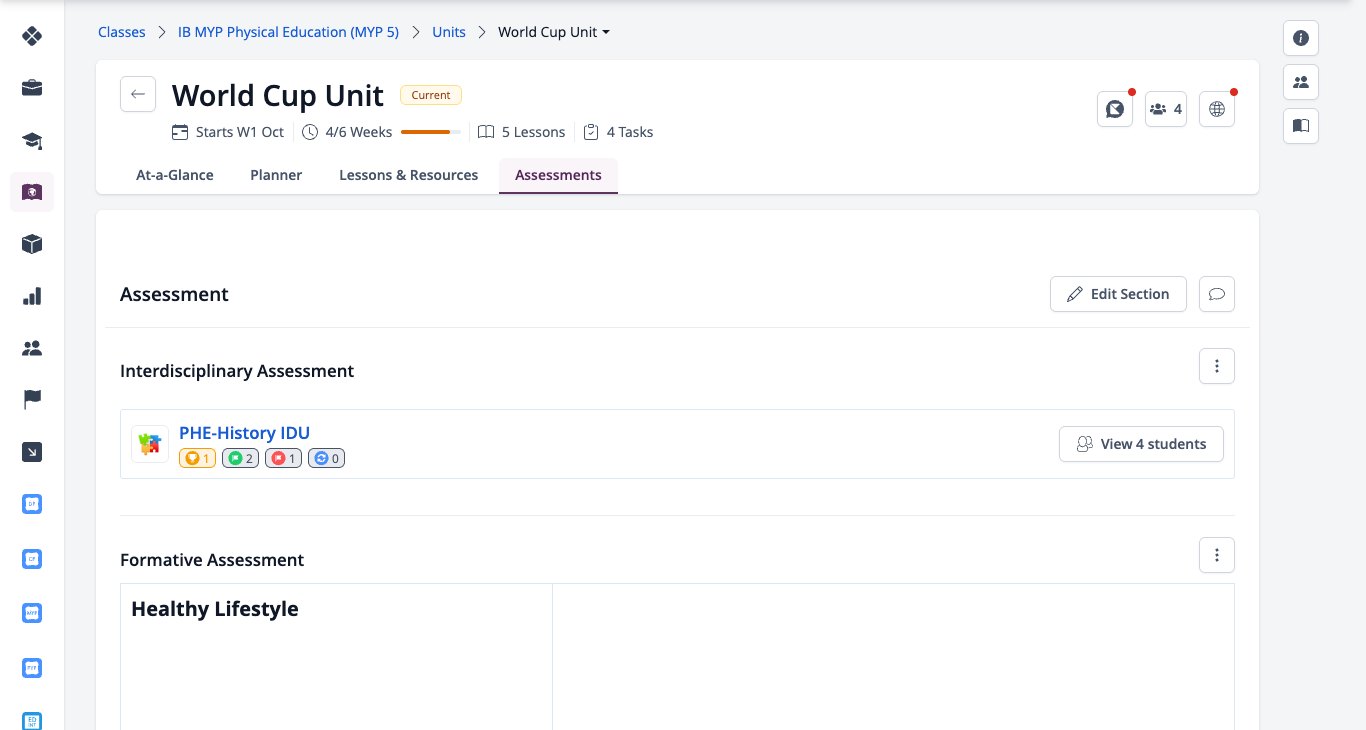Click the World Cup Unit title
Image resolution: width=1366 pixels, height=730 pixels.
278,95
